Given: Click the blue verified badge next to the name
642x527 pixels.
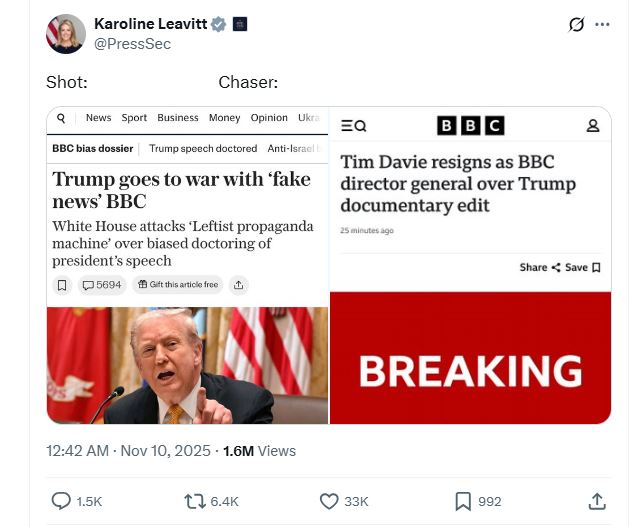Looking at the screenshot, I should coord(218,24).
